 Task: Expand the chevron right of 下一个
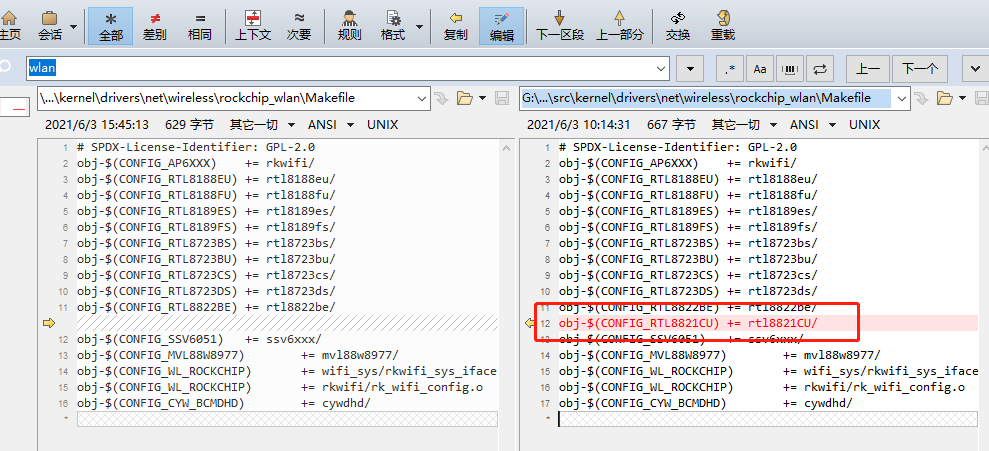[x=975, y=68]
